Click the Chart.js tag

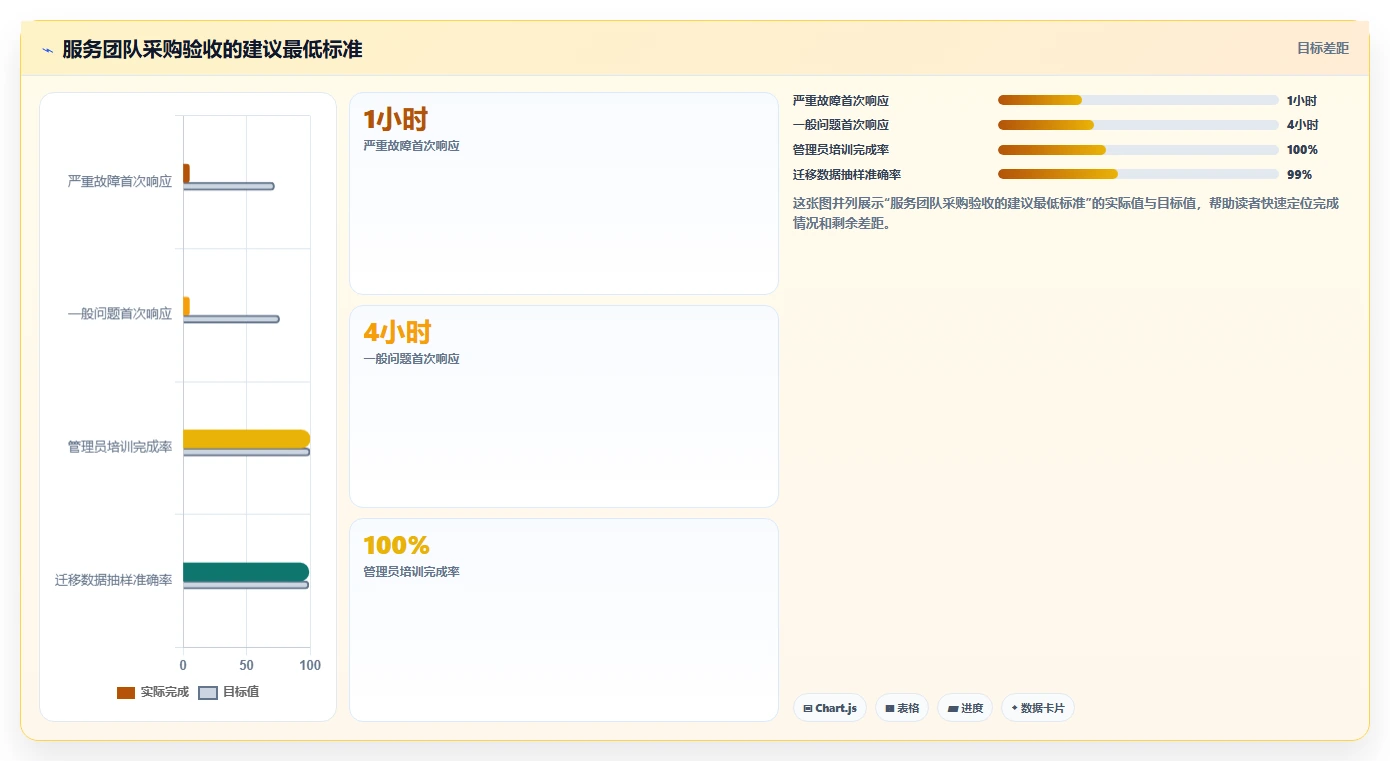pos(830,708)
